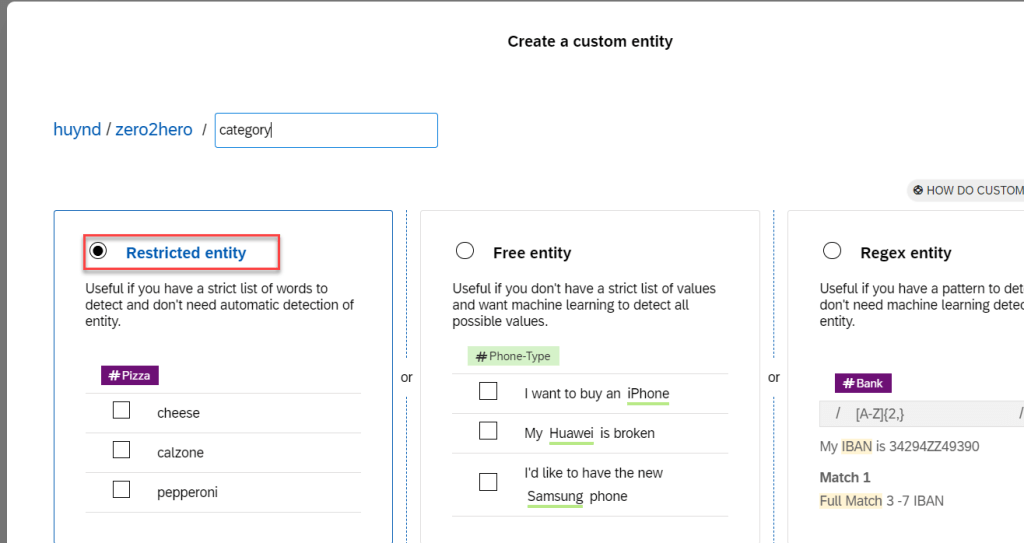Click the underlined Samsung entity word
This screenshot has height=543, width=1024.
pyautogui.click(x=555, y=497)
